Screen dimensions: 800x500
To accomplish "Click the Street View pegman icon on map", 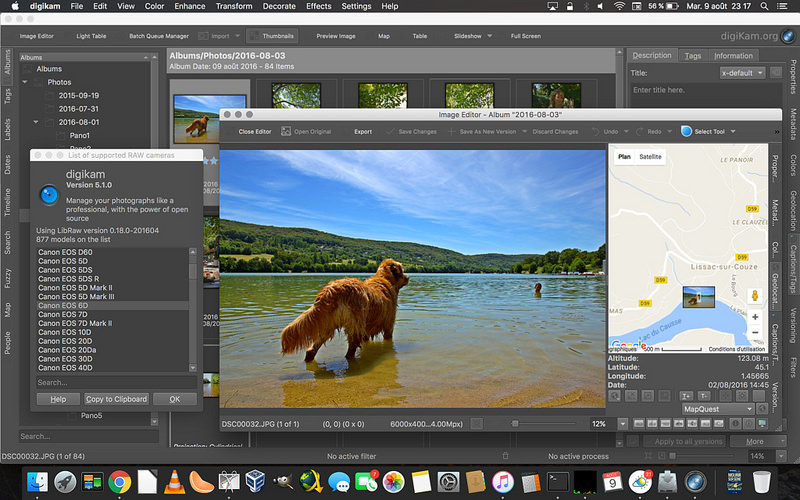I will [755, 296].
